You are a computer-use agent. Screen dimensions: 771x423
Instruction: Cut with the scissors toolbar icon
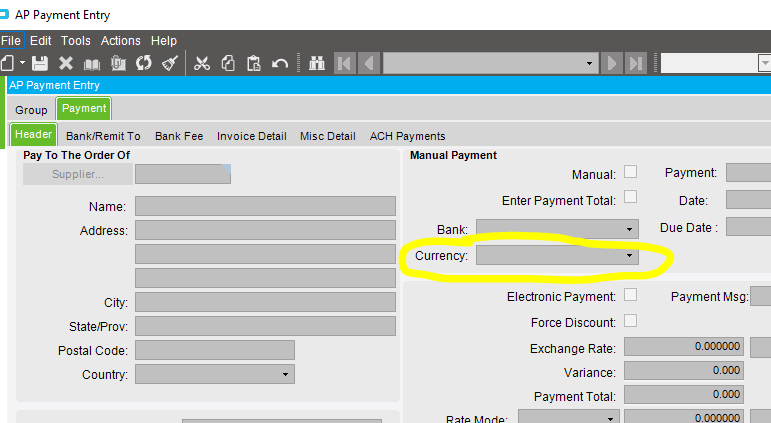202,63
